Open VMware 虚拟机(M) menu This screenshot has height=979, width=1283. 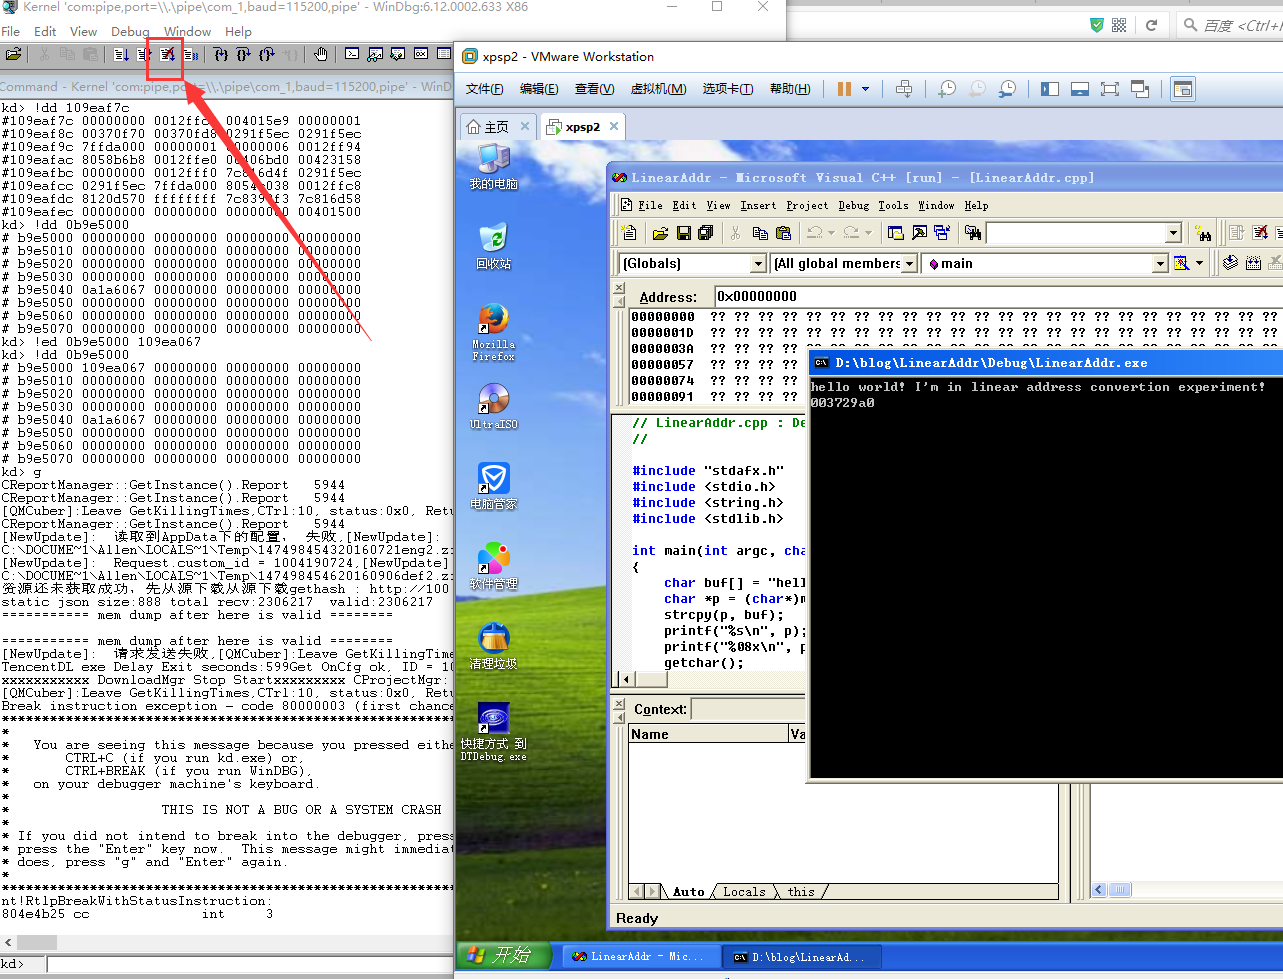[658, 89]
